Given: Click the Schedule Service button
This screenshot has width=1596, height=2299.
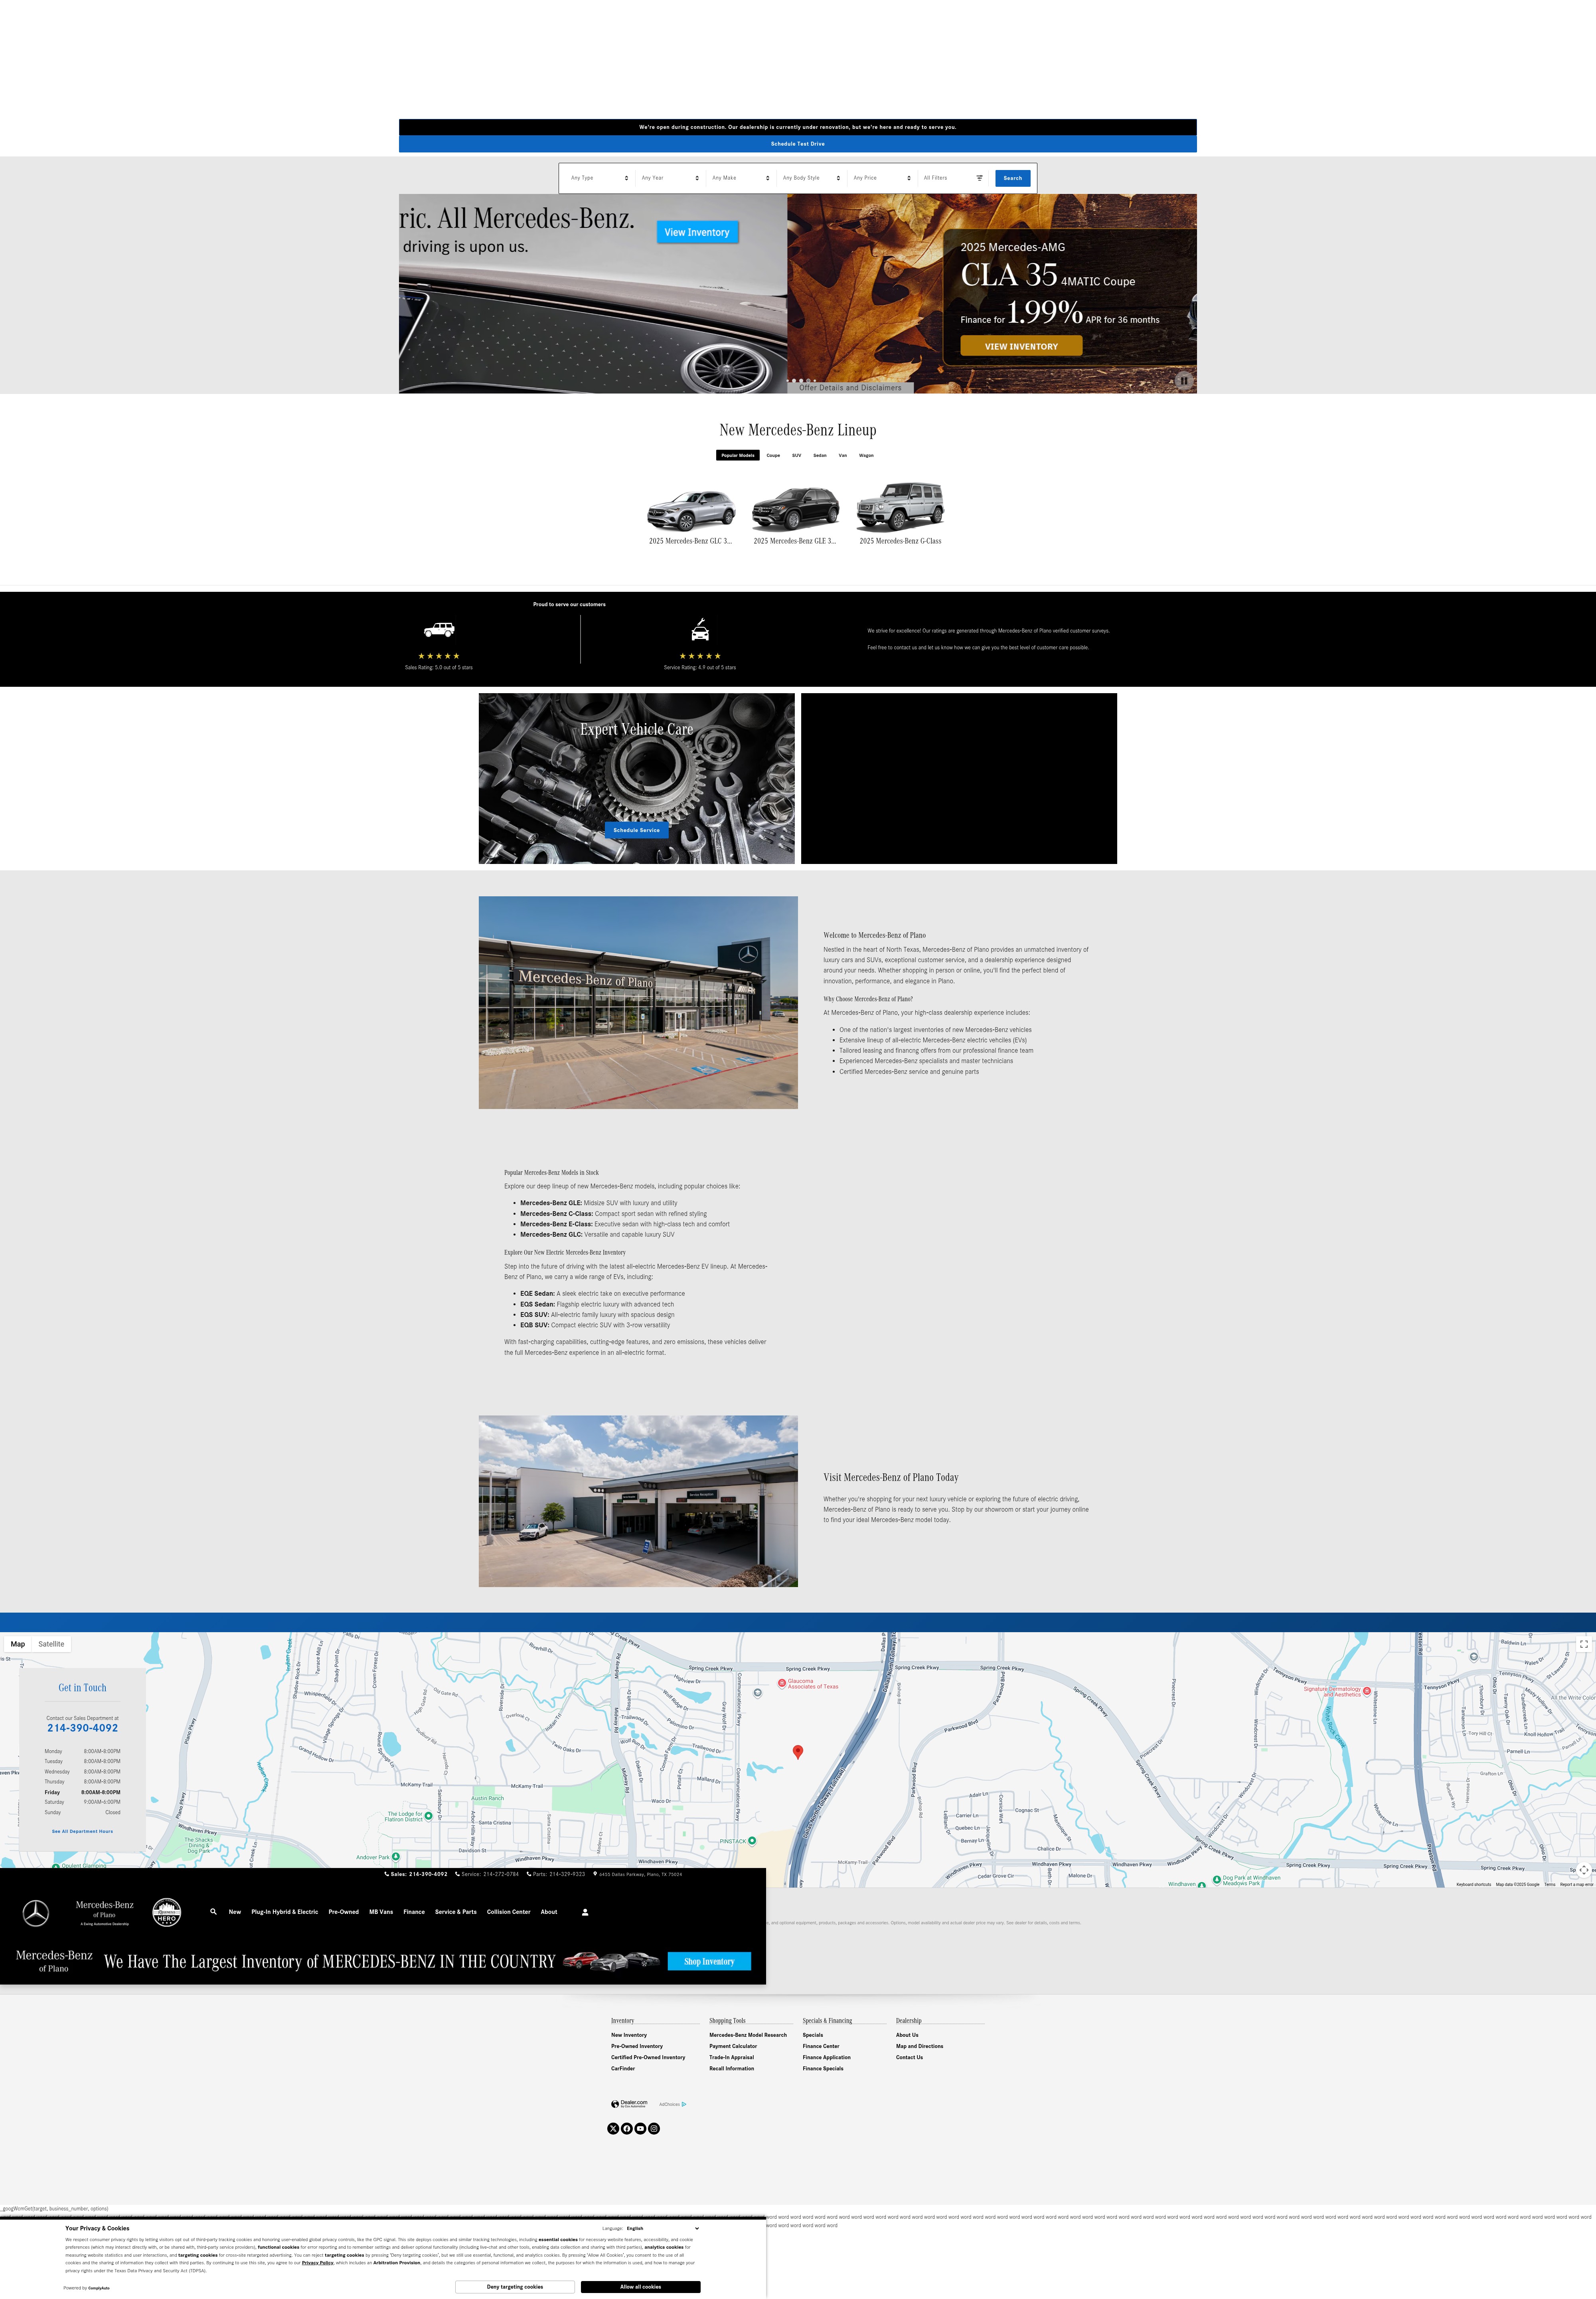Looking at the screenshot, I should [x=636, y=830].
